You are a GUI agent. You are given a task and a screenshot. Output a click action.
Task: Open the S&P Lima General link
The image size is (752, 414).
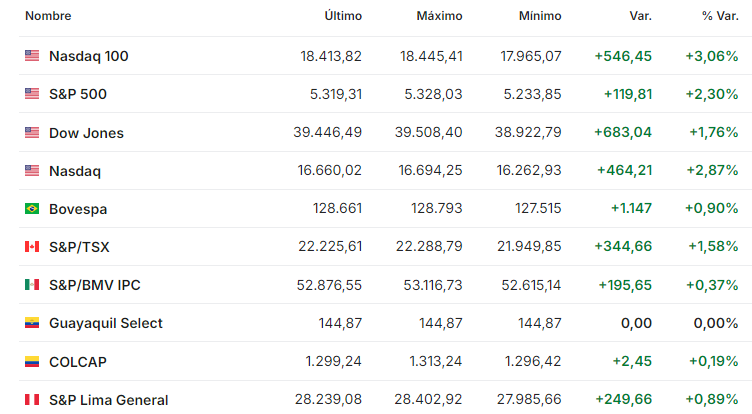tap(109, 400)
